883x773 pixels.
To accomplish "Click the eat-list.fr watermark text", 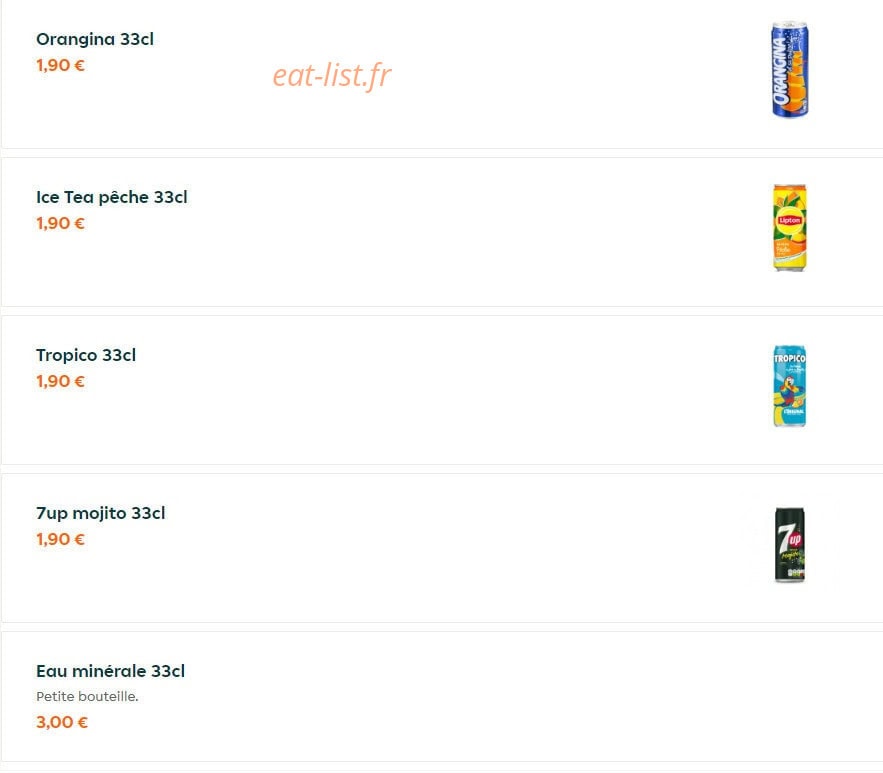I will (x=332, y=75).
